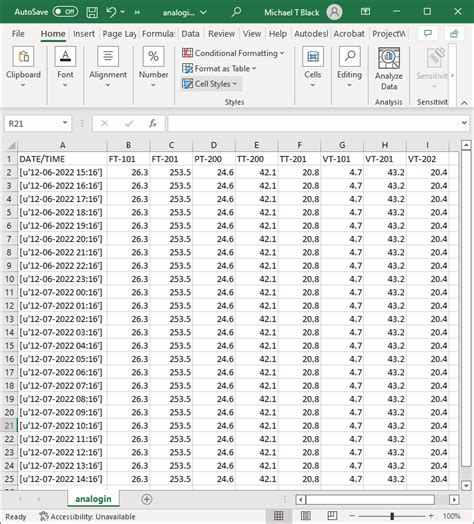The width and height of the screenshot is (474, 524).
Task: Open the Clipboard group
Action: point(23,67)
